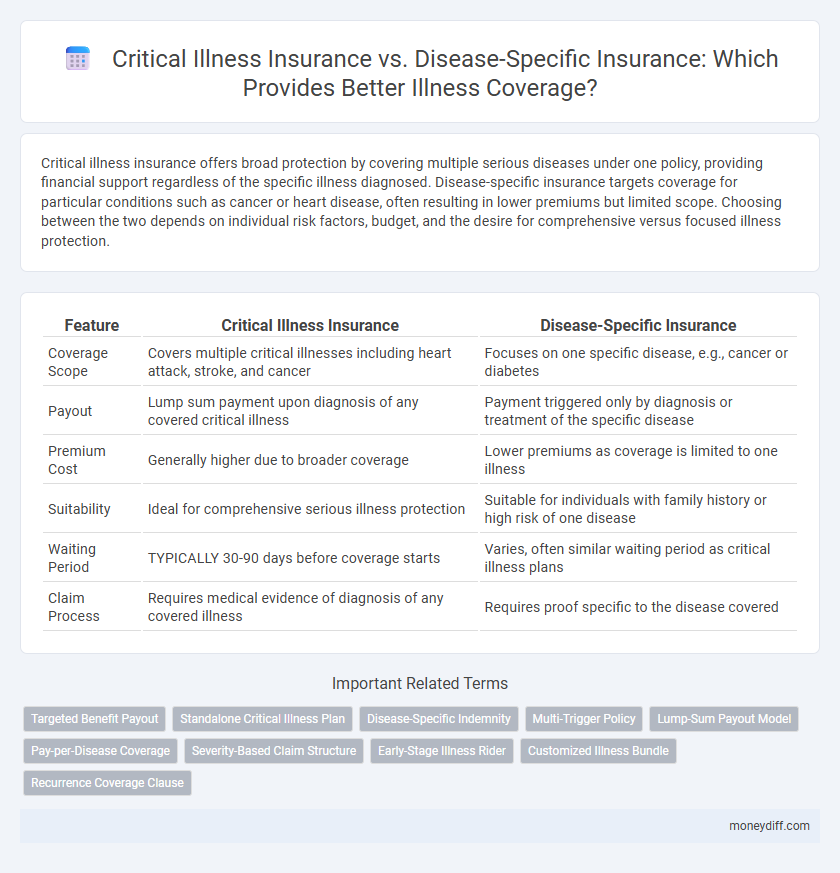Click the article title at the top
The image size is (840, 873).
tap(445, 73)
